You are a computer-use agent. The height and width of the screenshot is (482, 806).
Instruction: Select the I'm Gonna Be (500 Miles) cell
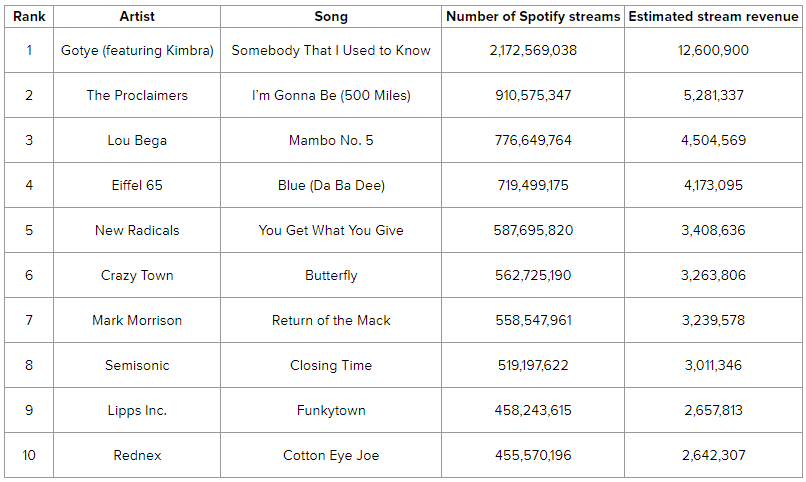[331, 95]
